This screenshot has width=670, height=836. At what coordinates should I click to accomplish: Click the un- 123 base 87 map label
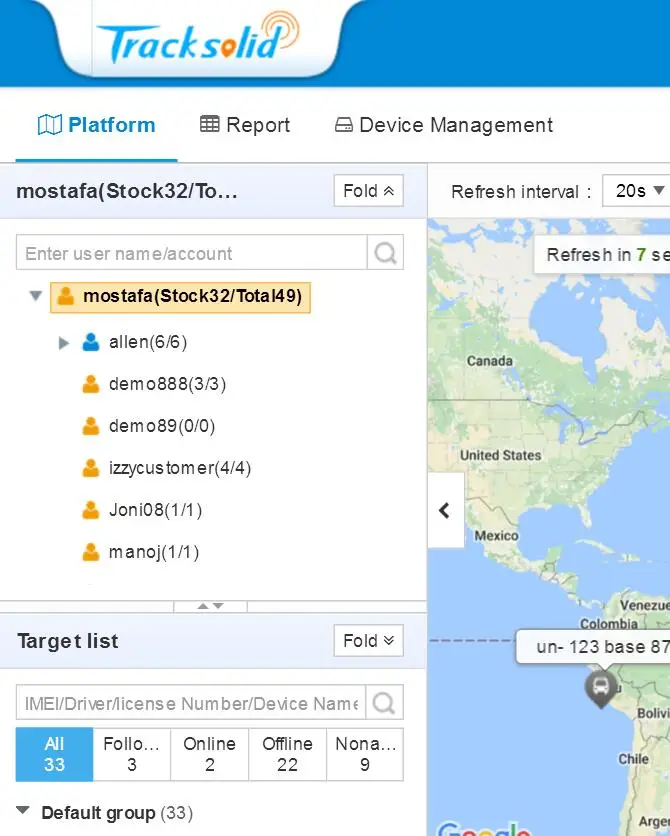593,647
